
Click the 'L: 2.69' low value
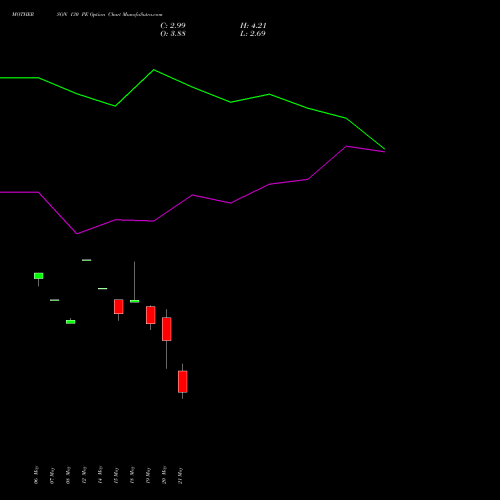coord(253,34)
